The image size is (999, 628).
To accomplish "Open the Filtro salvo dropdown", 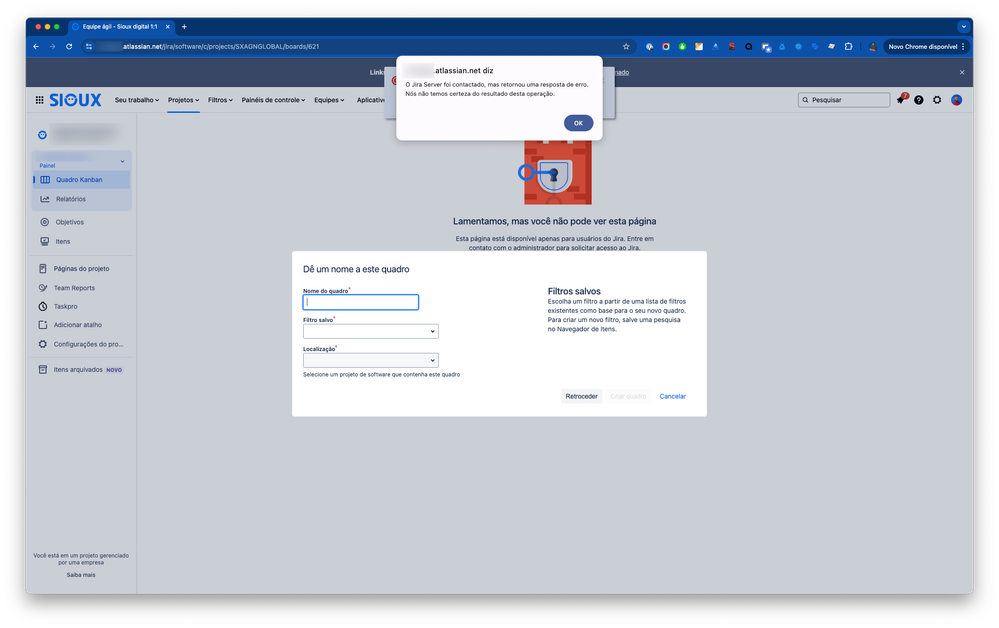I will point(371,331).
